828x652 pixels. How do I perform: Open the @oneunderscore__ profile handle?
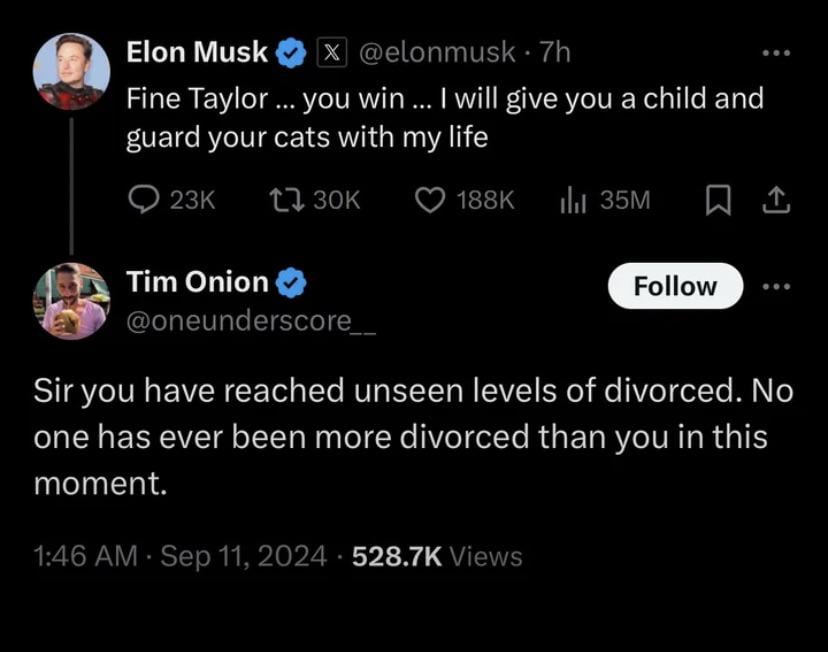[252, 319]
